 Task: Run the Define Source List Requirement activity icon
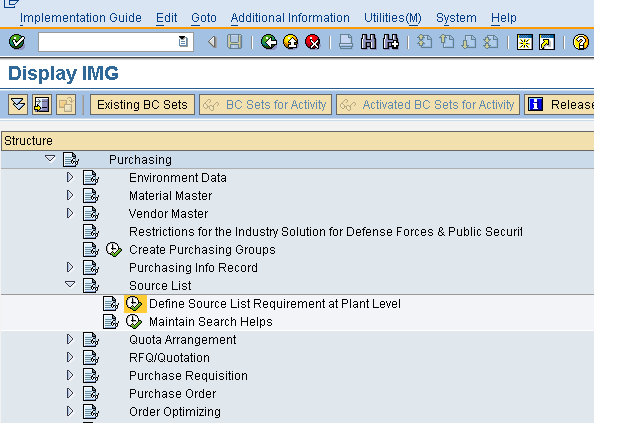point(134,304)
